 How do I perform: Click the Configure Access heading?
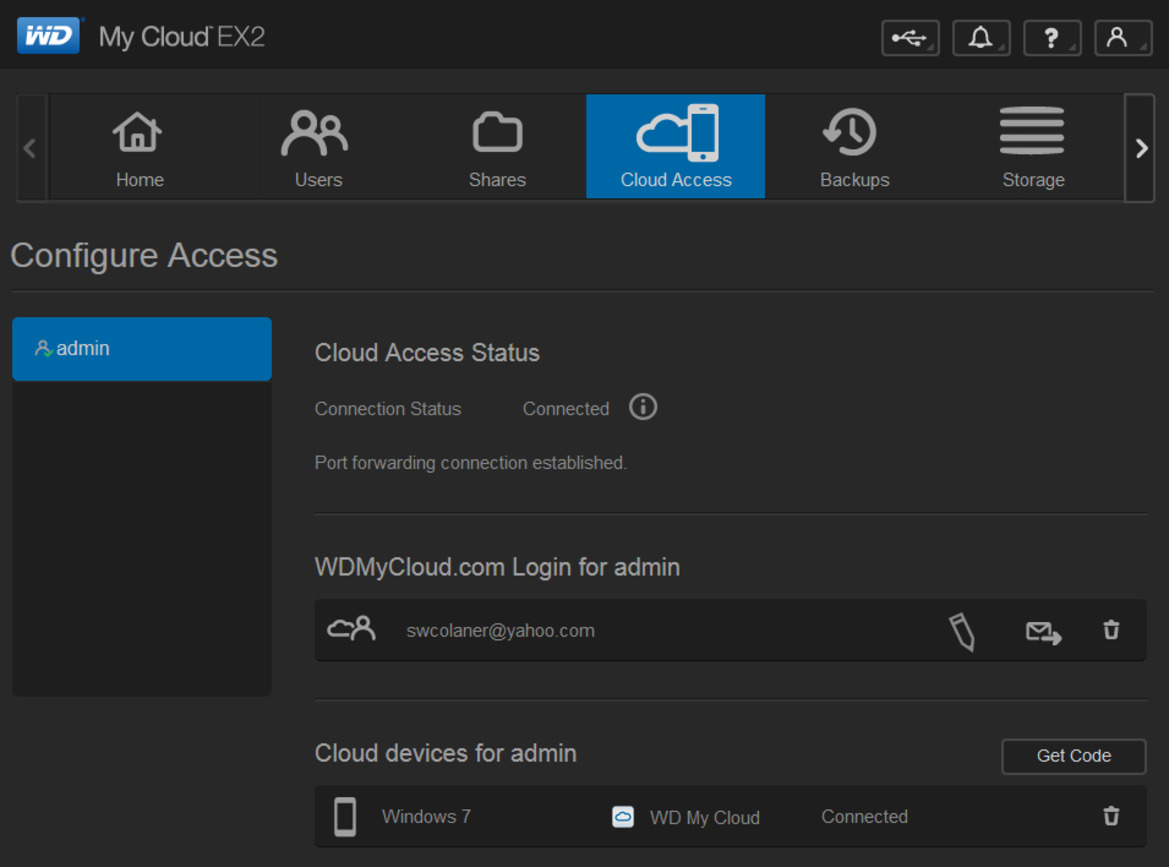click(144, 256)
